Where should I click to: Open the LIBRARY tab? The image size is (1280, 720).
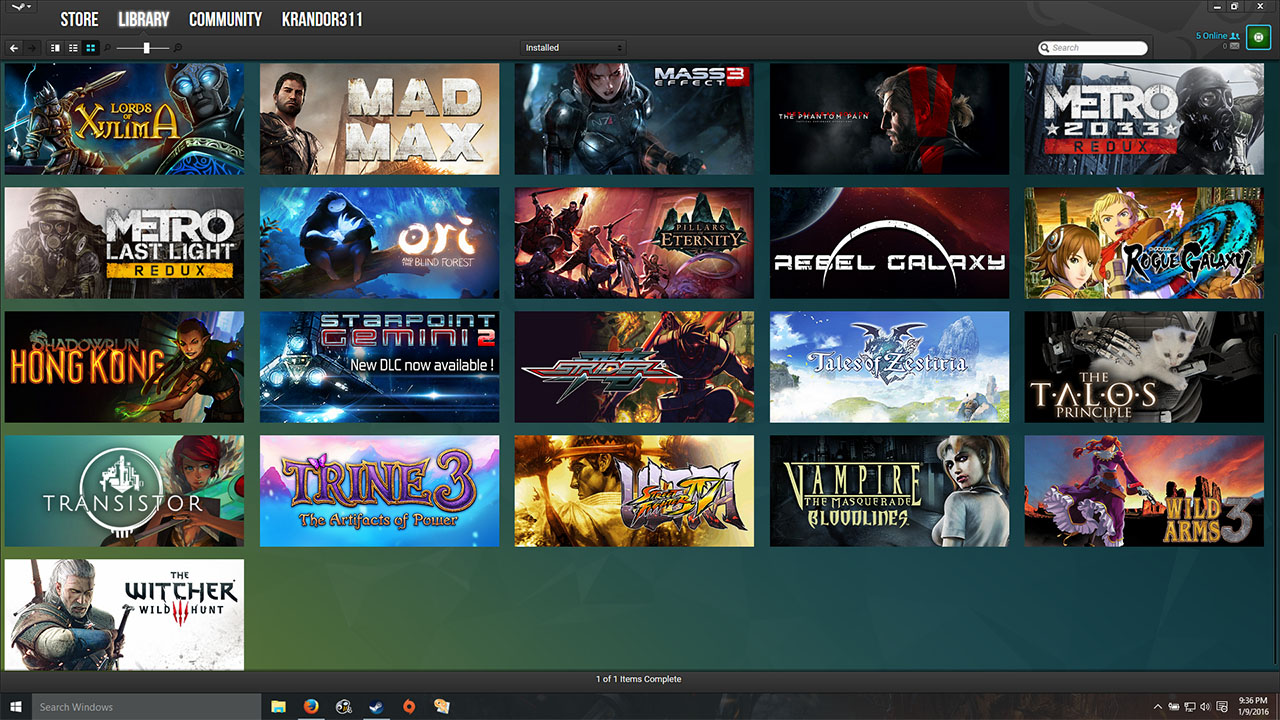(x=143, y=19)
